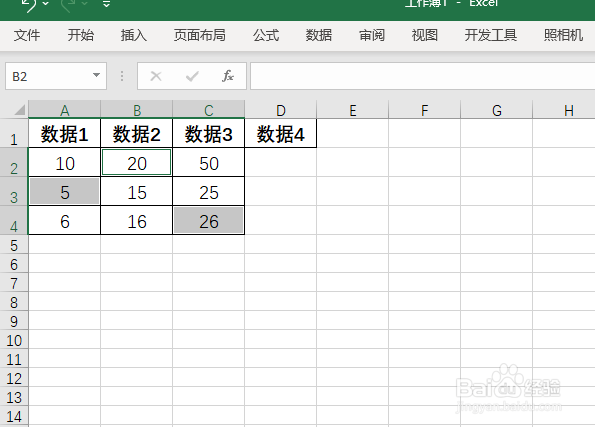This screenshot has height=427, width=595.
Task: Click the formula bar Enter checkmark icon
Action: [192, 76]
